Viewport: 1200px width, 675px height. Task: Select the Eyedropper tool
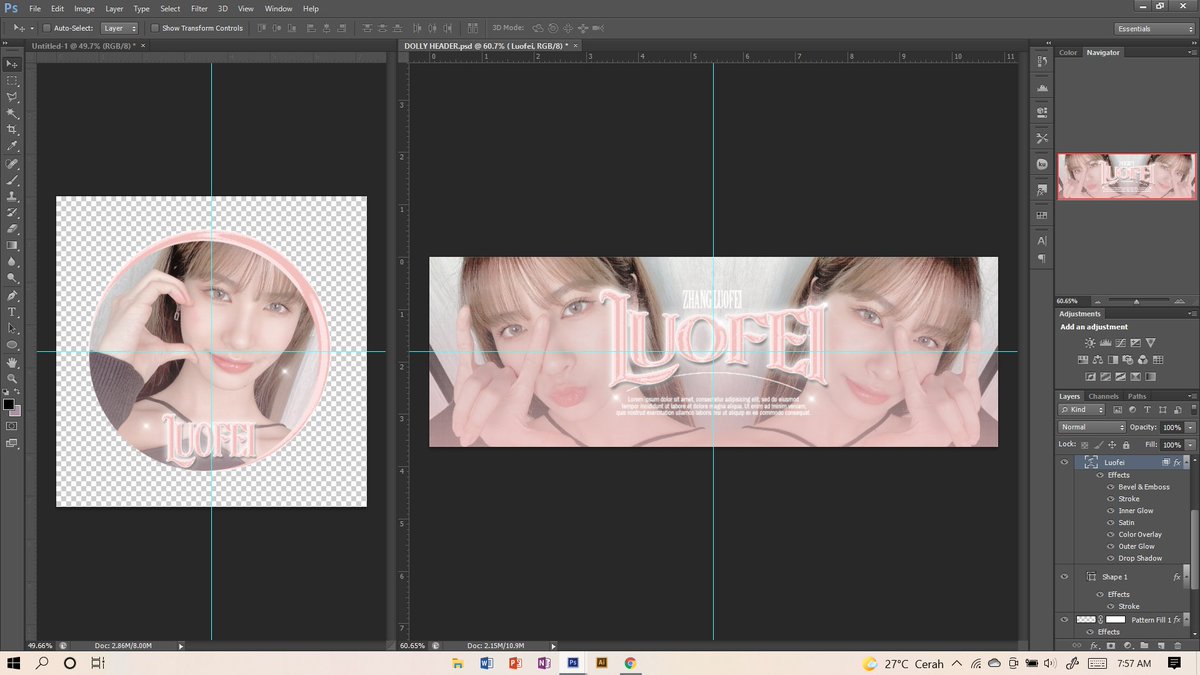[13, 146]
